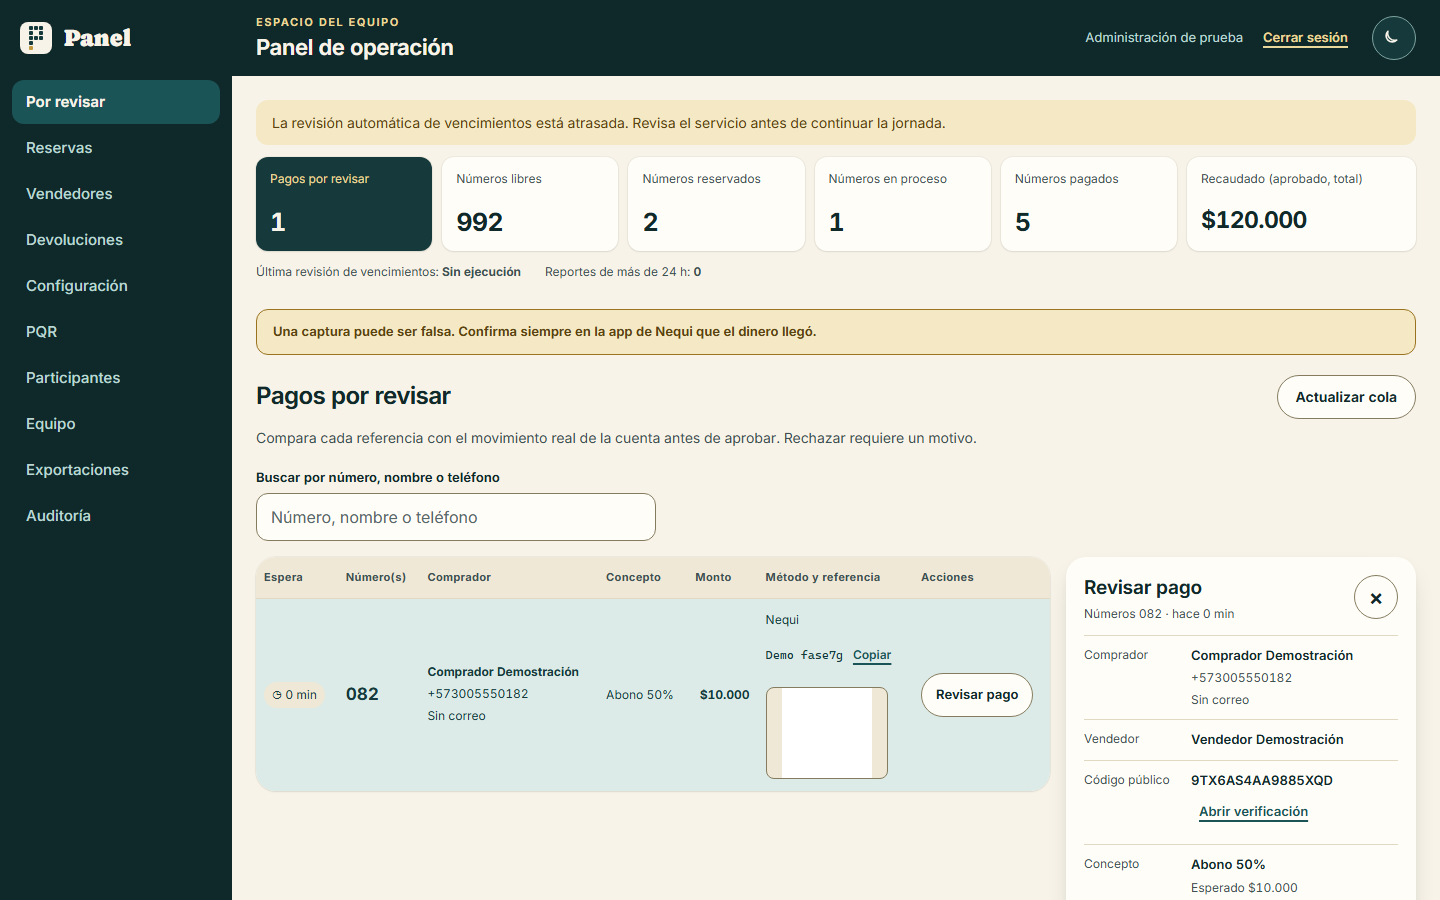Click the Nequi payment method label
Screen dimensions: 1440x900
(782, 620)
